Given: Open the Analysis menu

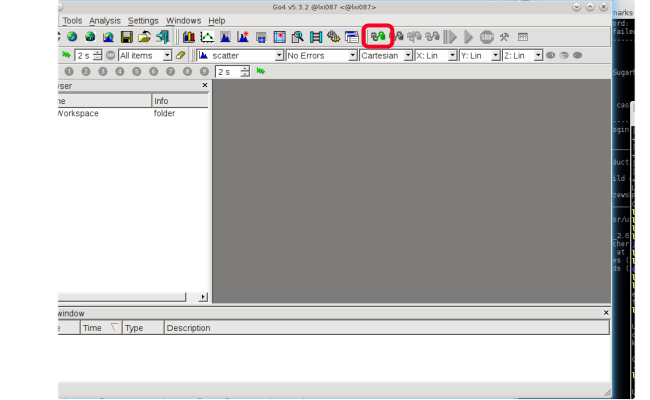Looking at the screenshot, I should (x=104, y=20).
